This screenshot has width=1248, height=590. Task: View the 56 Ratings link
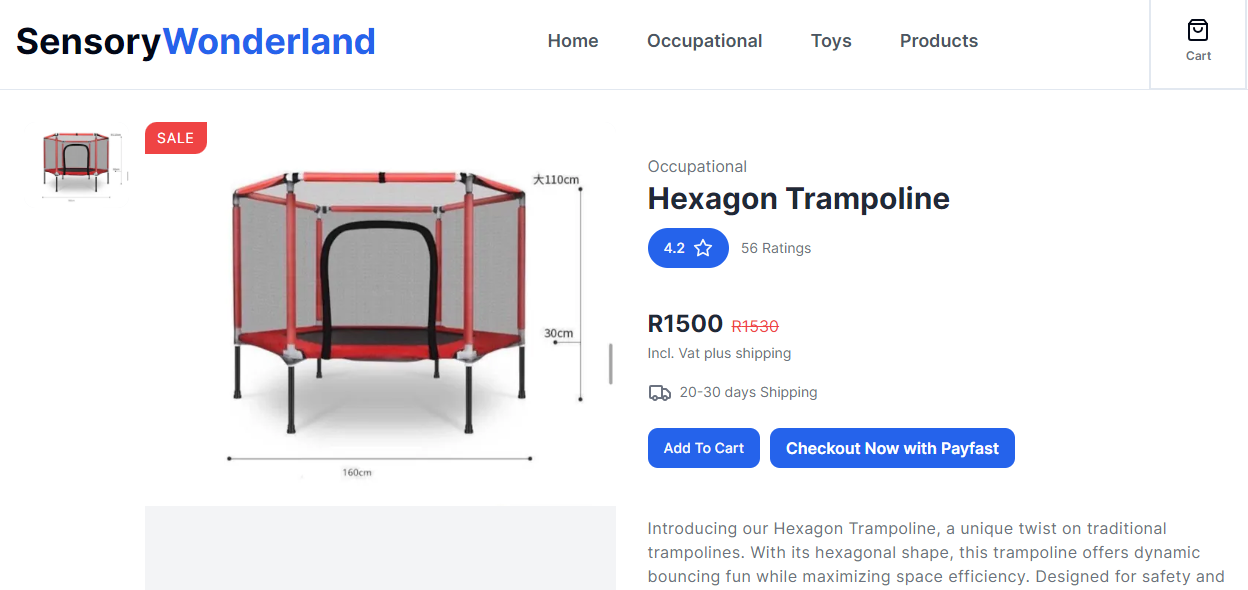(776, 248)
